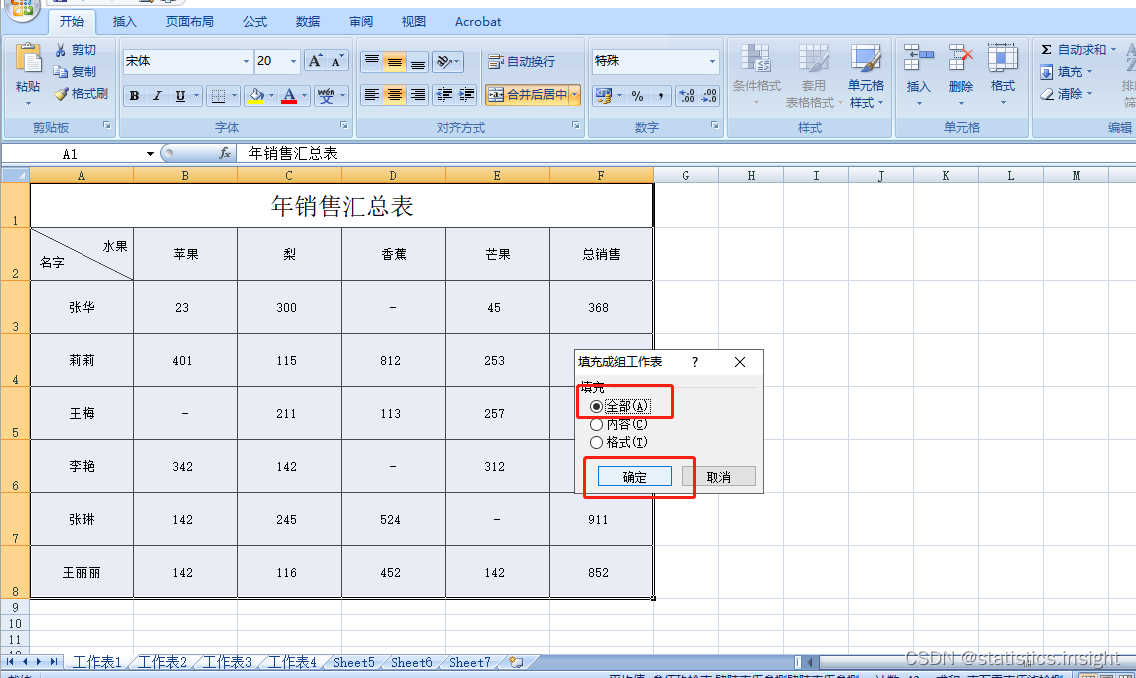
Task: Click the insert function fx icon
Action: (225, 154)
